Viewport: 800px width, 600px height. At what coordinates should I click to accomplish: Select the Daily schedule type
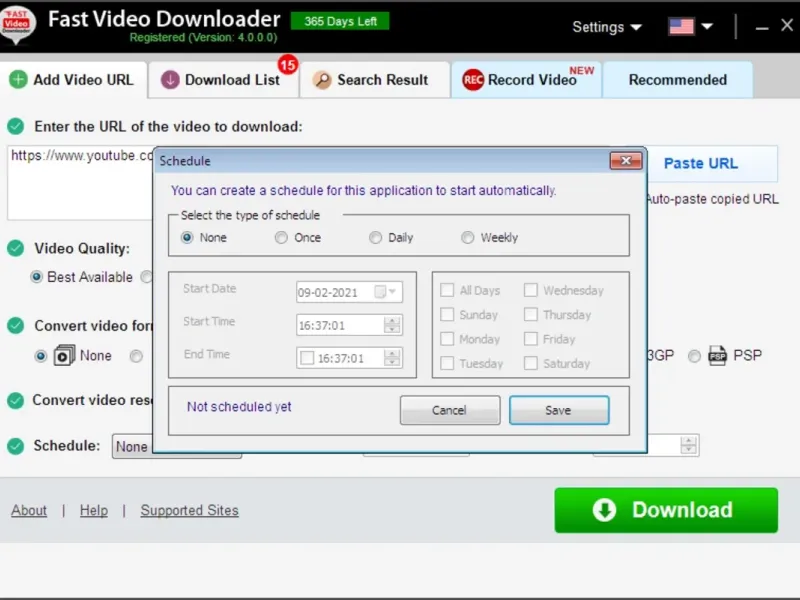pyautogui.click(x=376, y=237)
